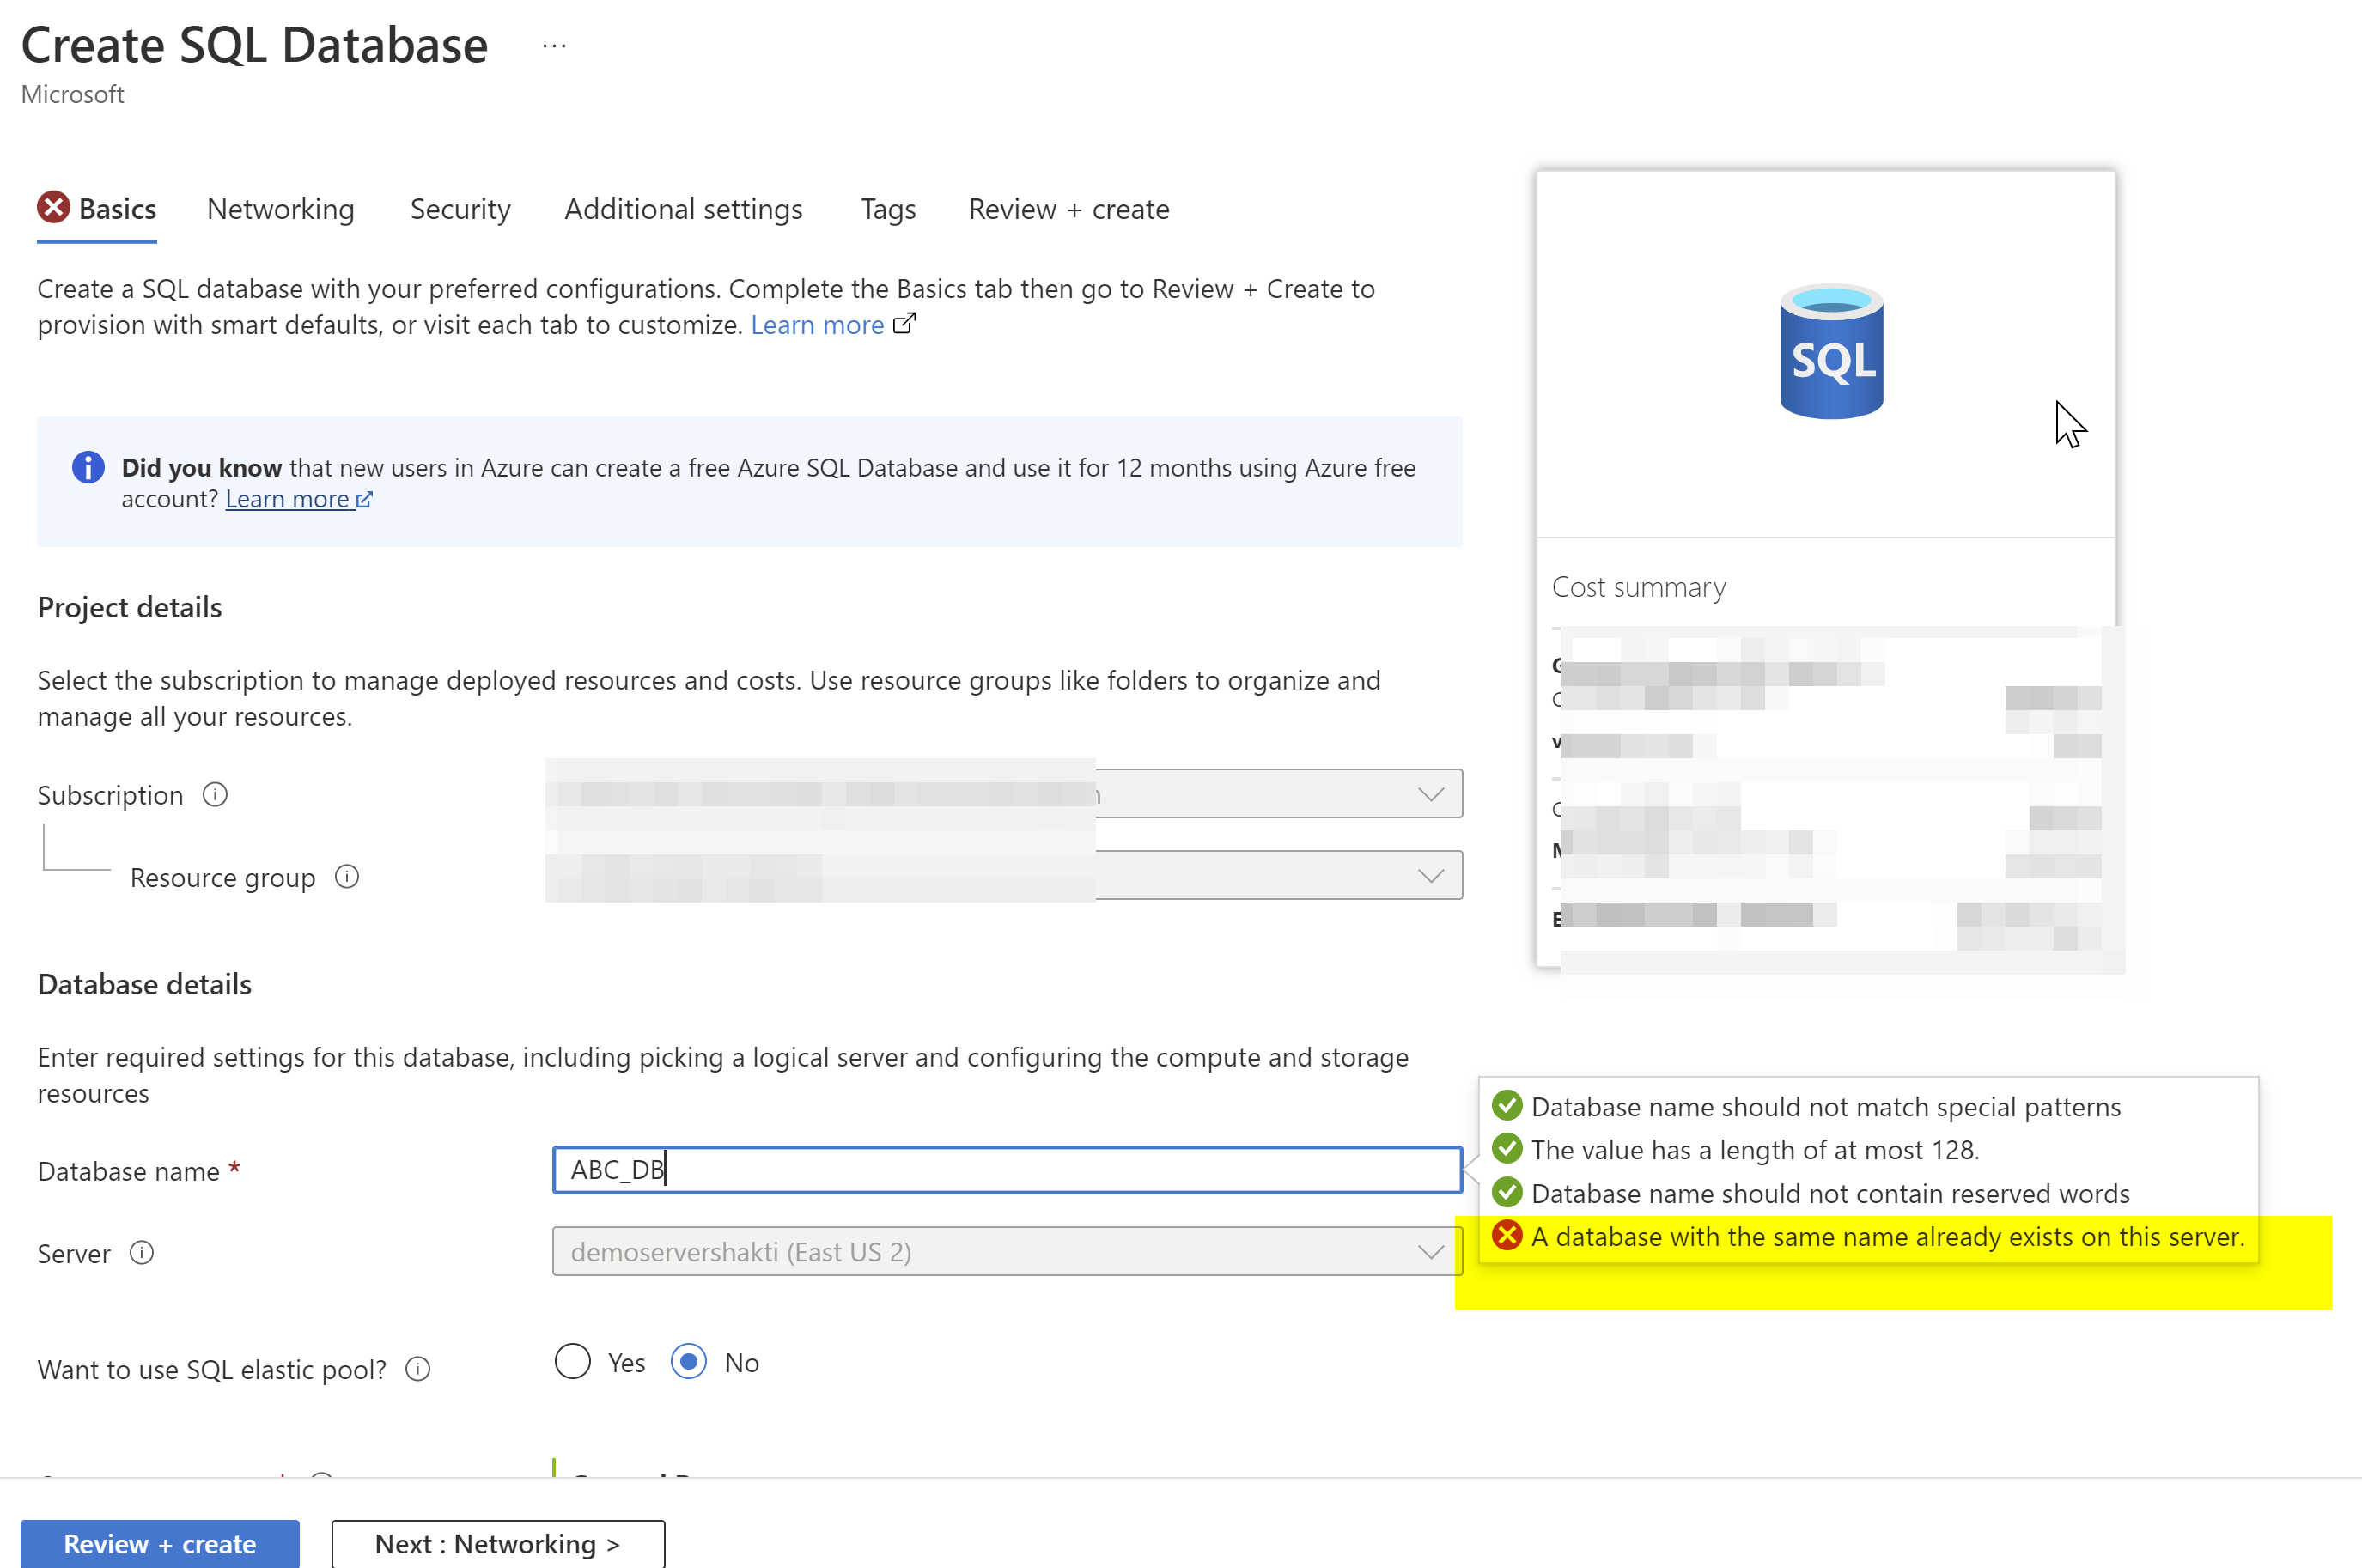Image resolution: width=2362 pixels, height=1568 pixels.
Task: Click the blue Review + create button
Action: click(160, 1543)
